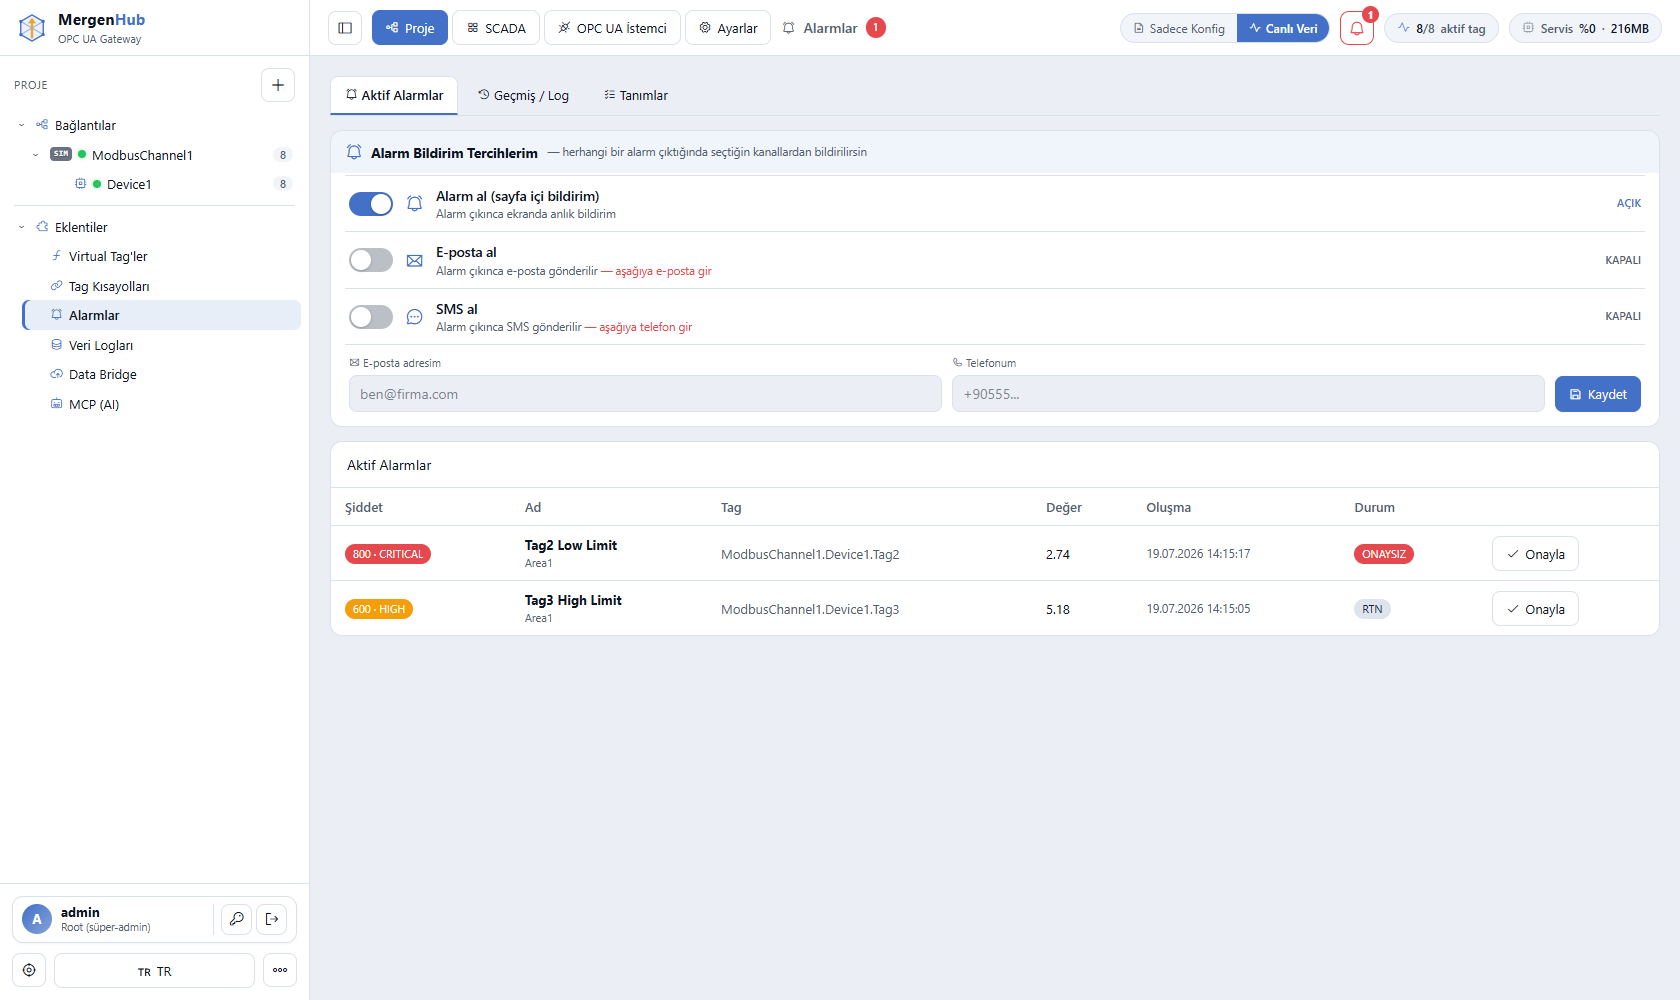Click the admin key icon

tap(237, 919)
